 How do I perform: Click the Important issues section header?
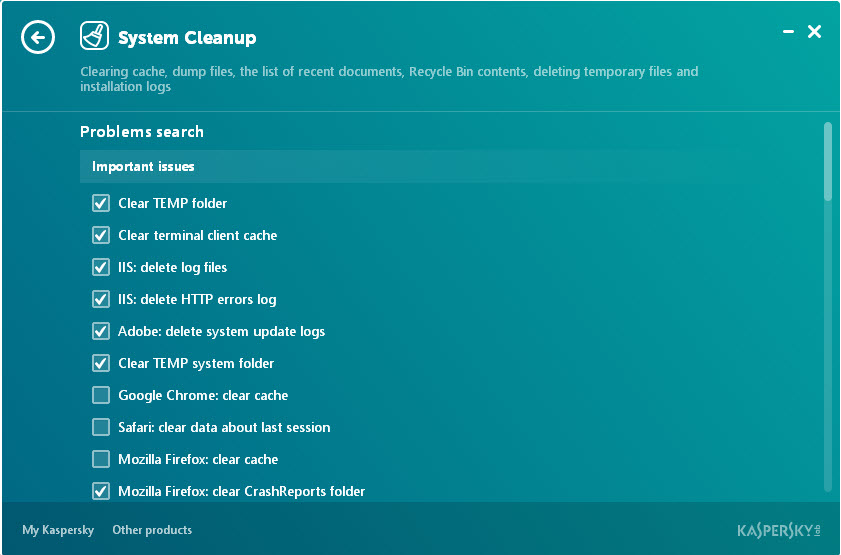coord(450,167)
